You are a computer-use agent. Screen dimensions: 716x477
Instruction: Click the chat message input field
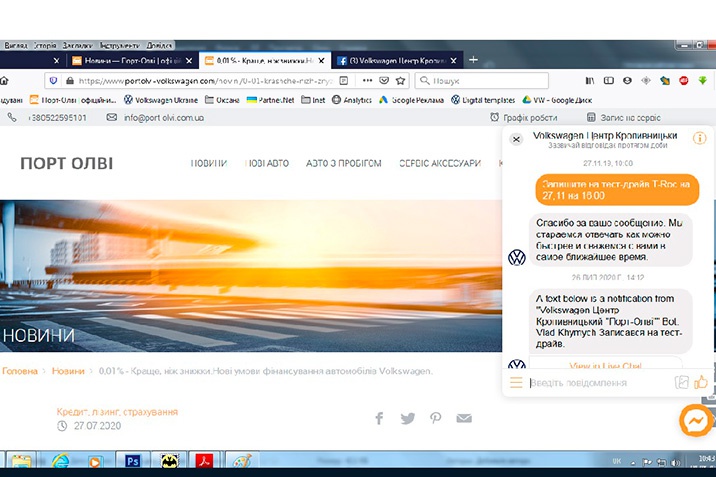600,383
